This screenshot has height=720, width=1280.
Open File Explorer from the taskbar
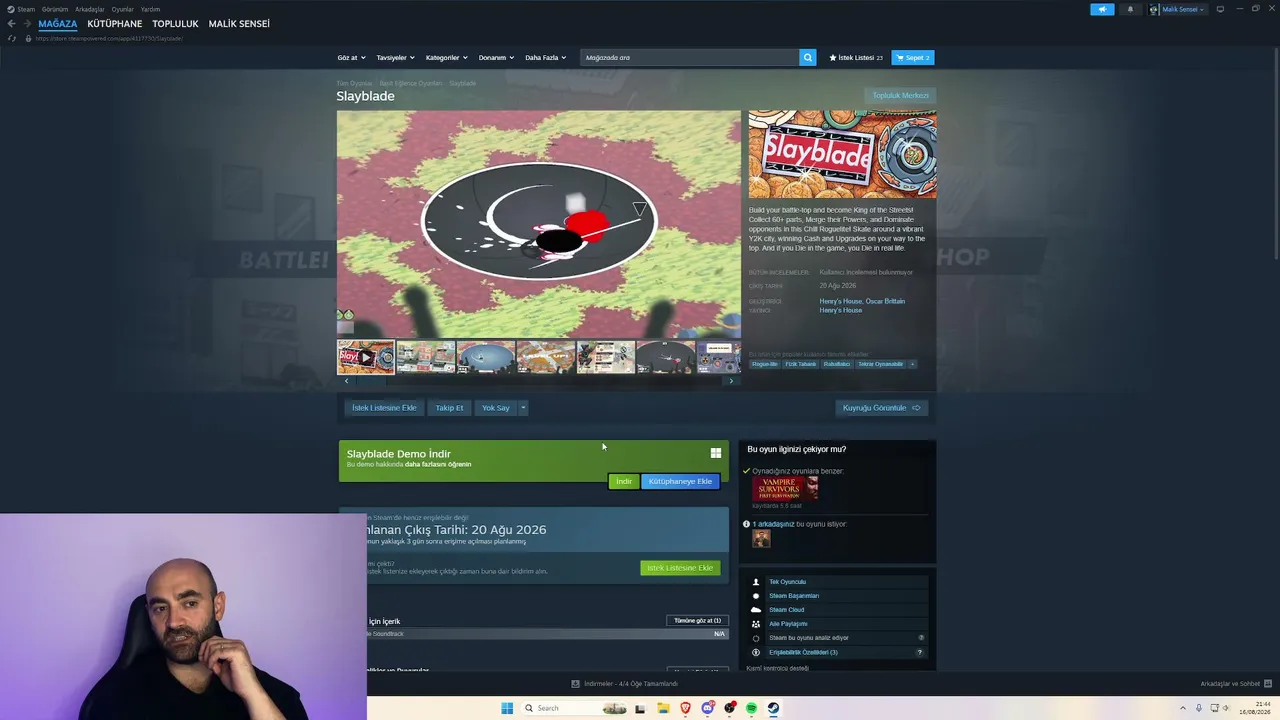663,708
